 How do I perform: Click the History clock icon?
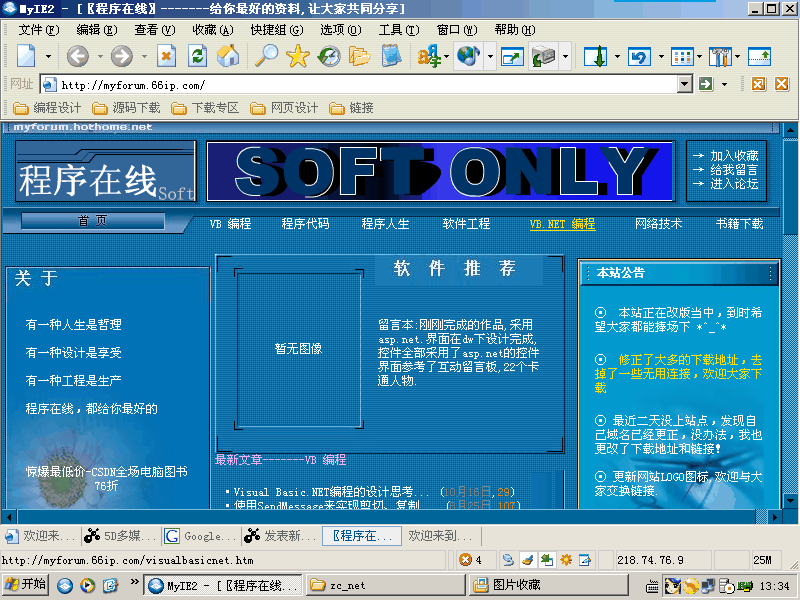(329, 57)
